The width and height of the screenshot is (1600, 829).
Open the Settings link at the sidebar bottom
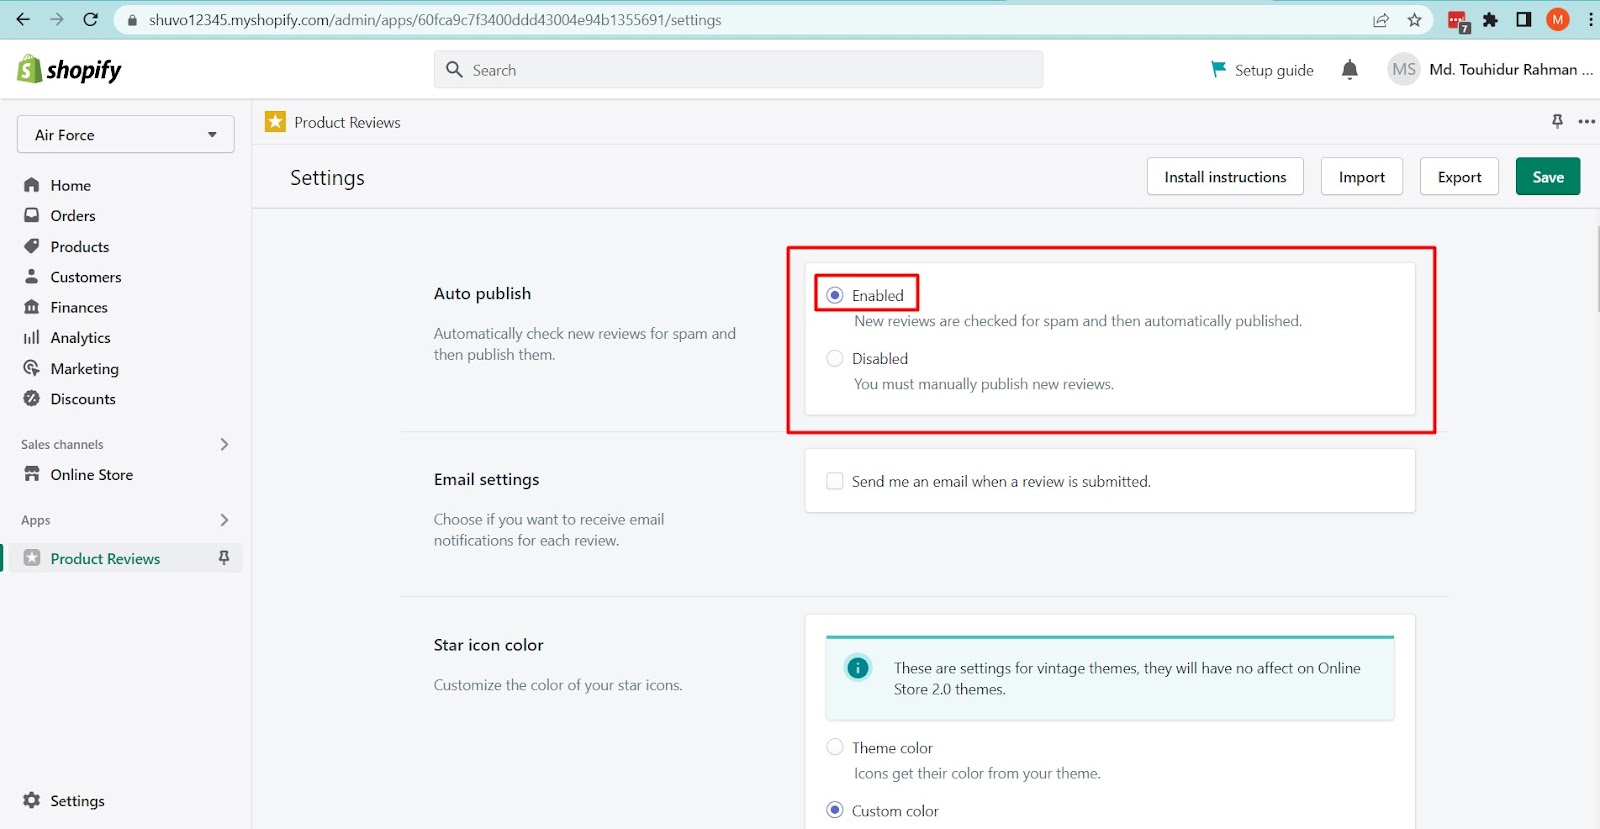click(77, 801)
